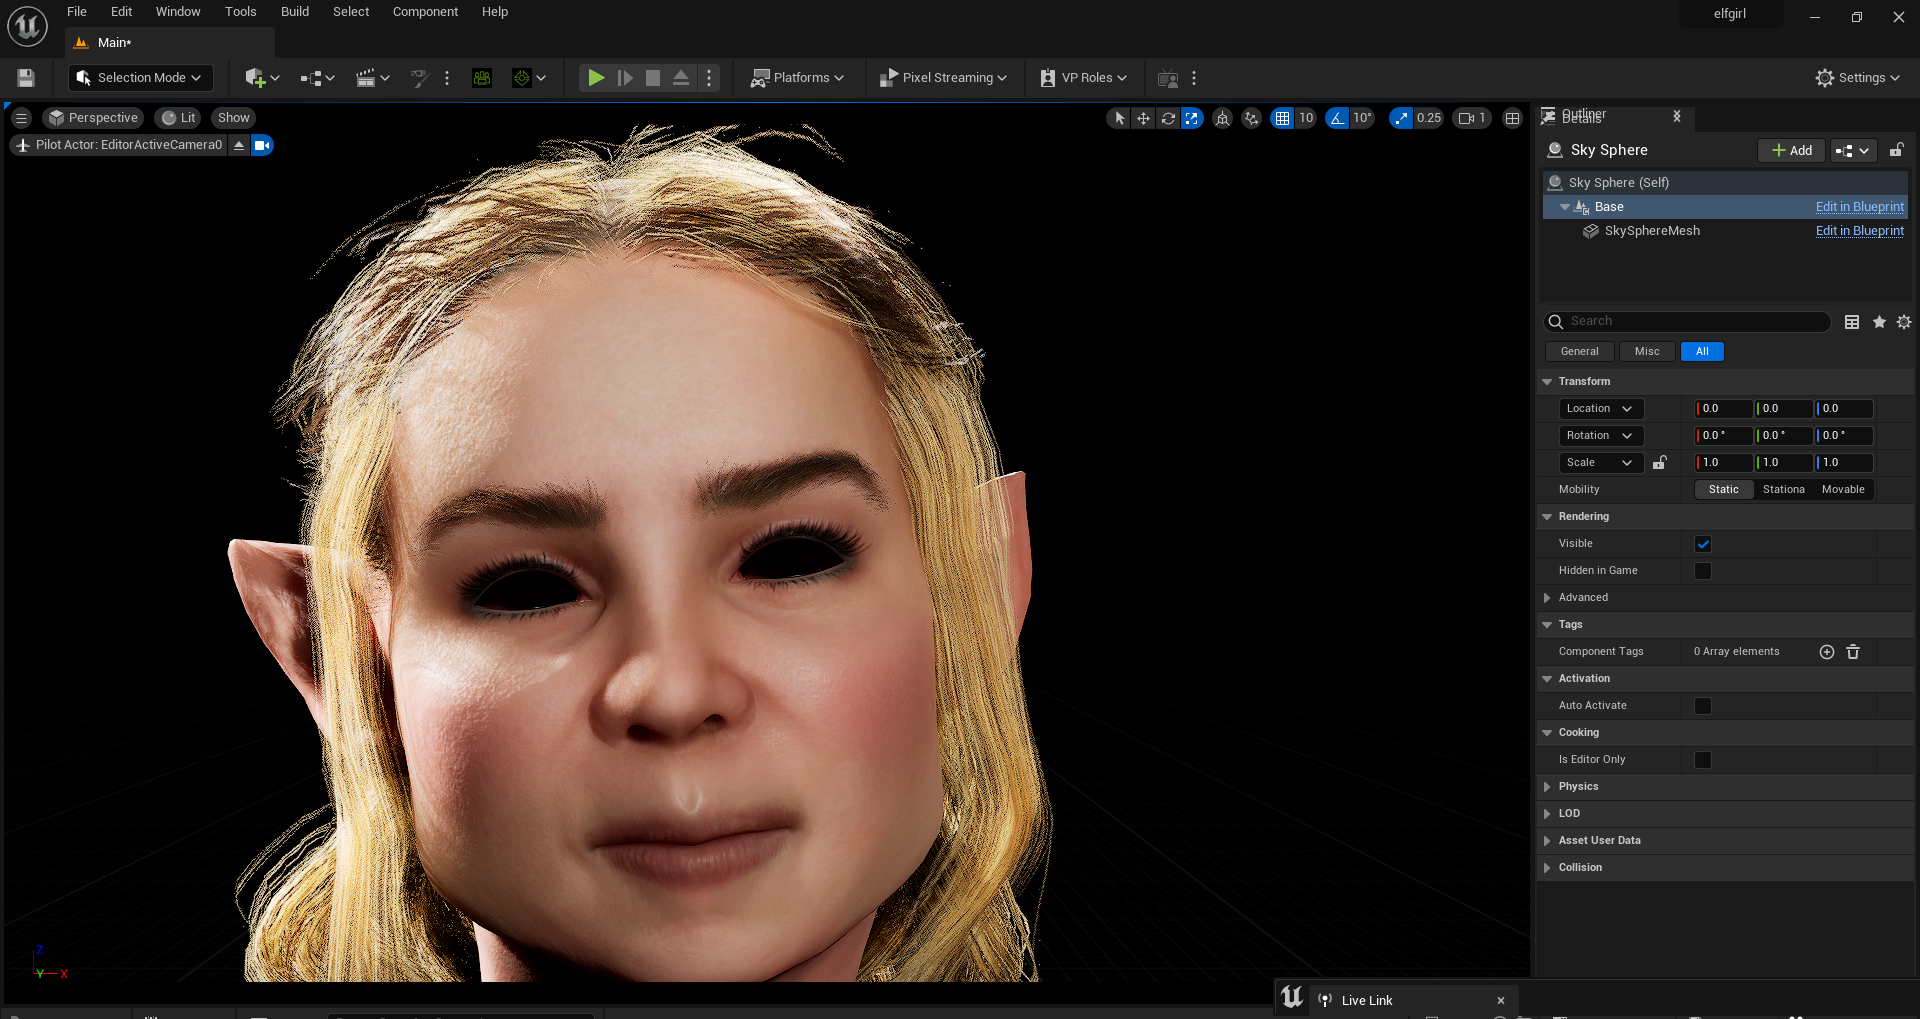Viewport: 1920px width, 1019px height.
Task: Open the Platforms dropdown
Action: 797,78
